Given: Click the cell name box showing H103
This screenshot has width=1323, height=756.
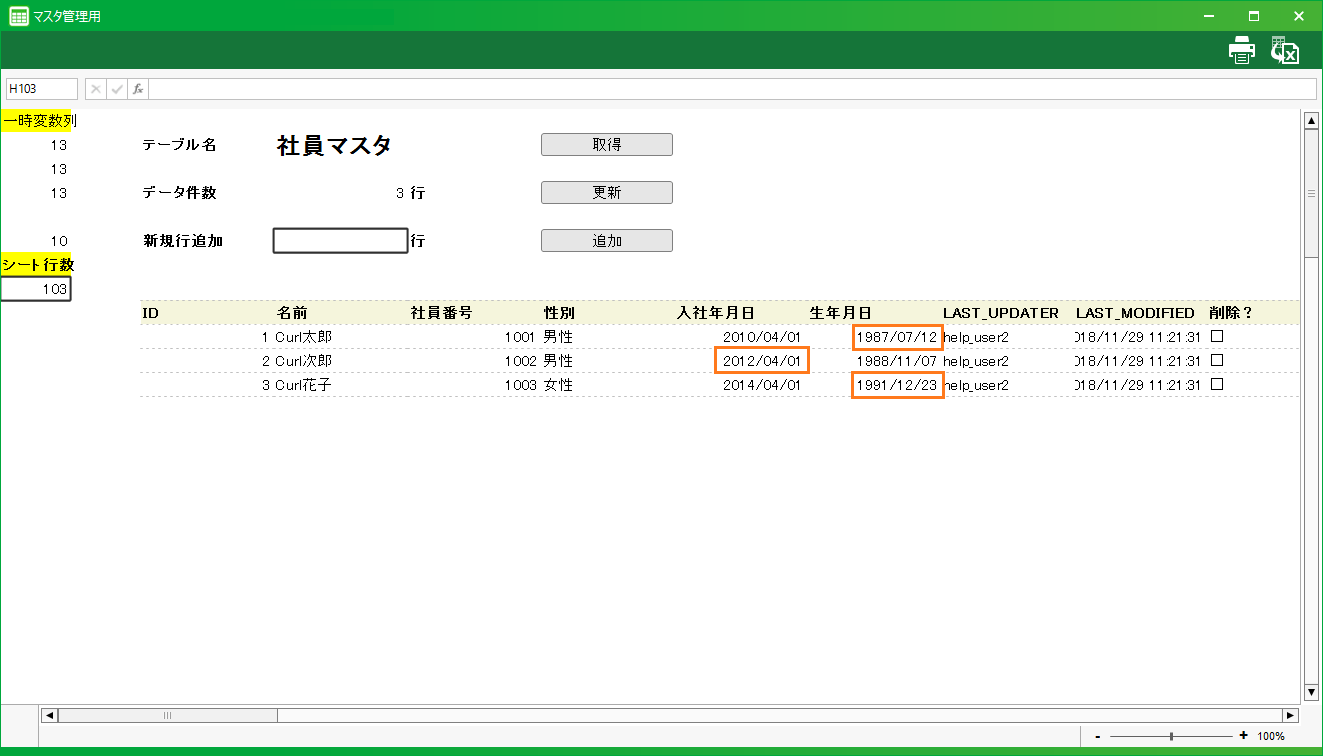Looking at the screenshot, I should pos(41,89).
